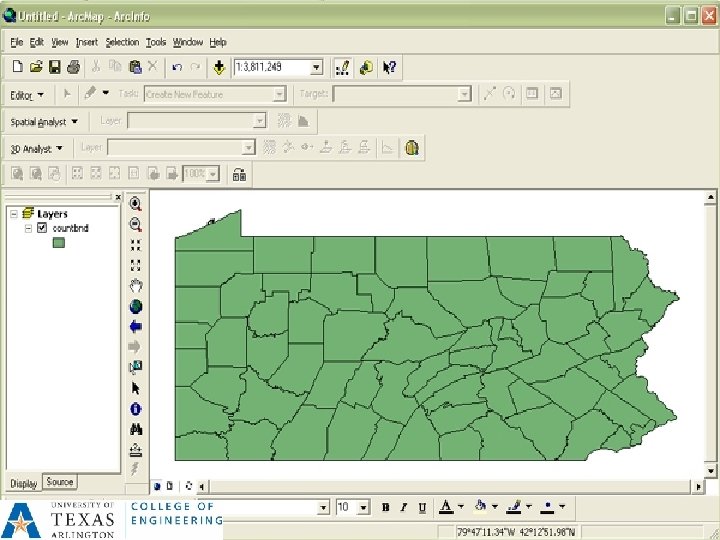
Task: Click the What's This help icon
Action: 389,68
